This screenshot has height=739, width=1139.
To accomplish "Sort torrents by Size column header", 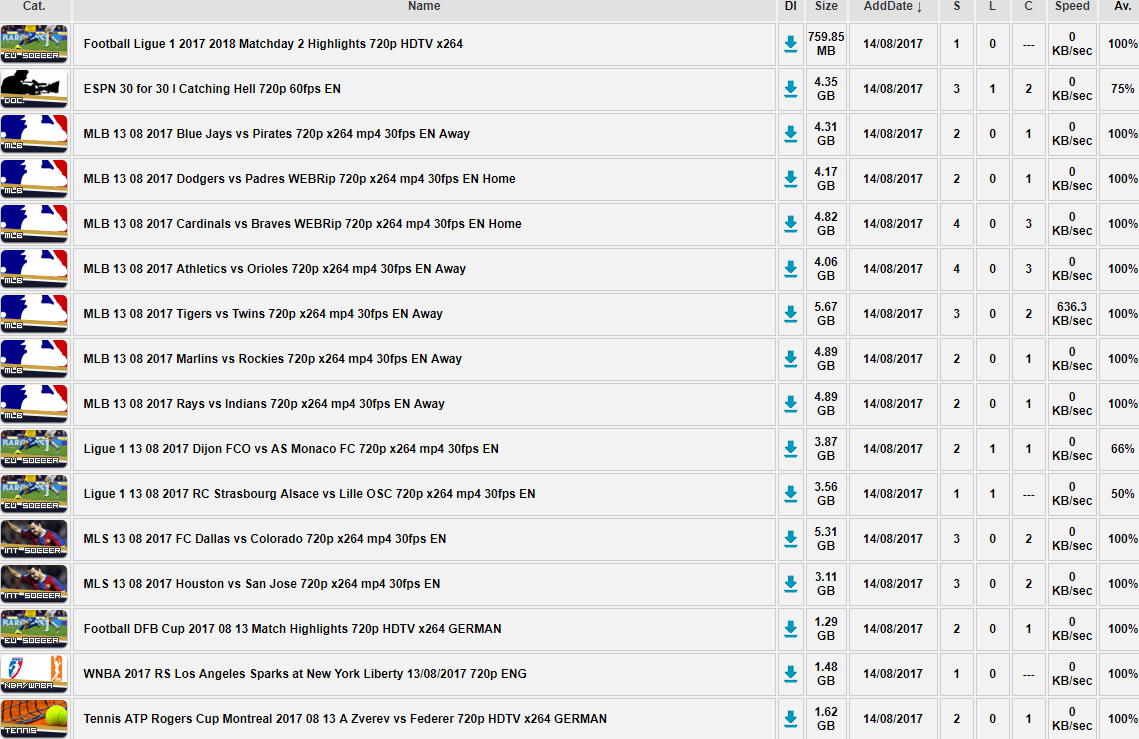I will click(x=826, y=7).
